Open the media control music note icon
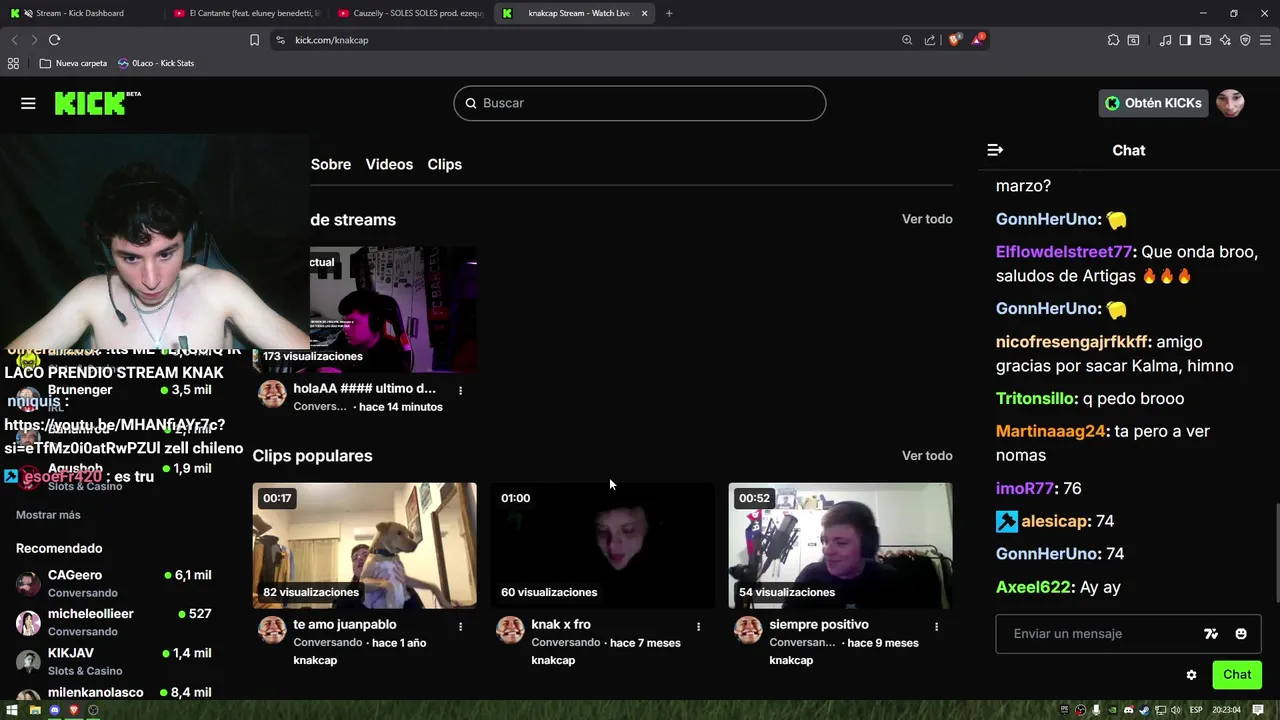 pyautogui.click(x=1165, y=40)
